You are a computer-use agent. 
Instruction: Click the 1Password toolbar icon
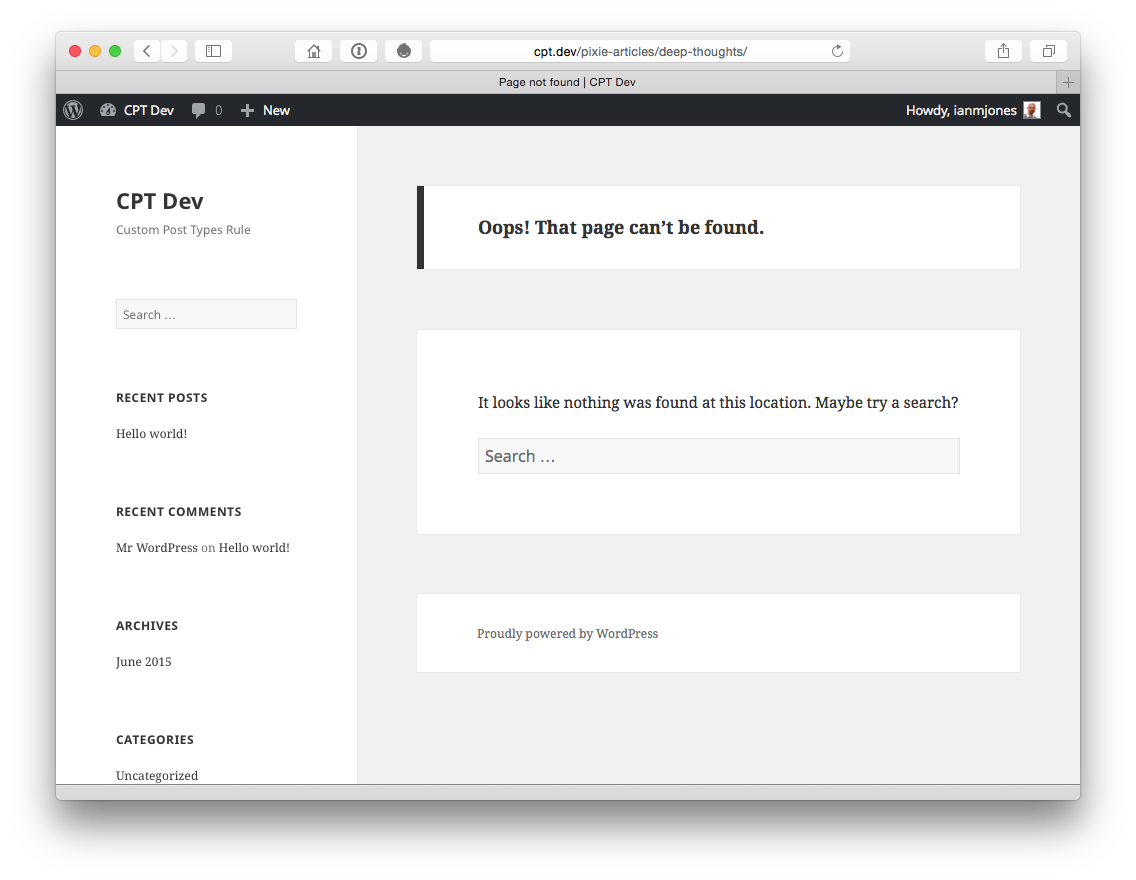359,51
